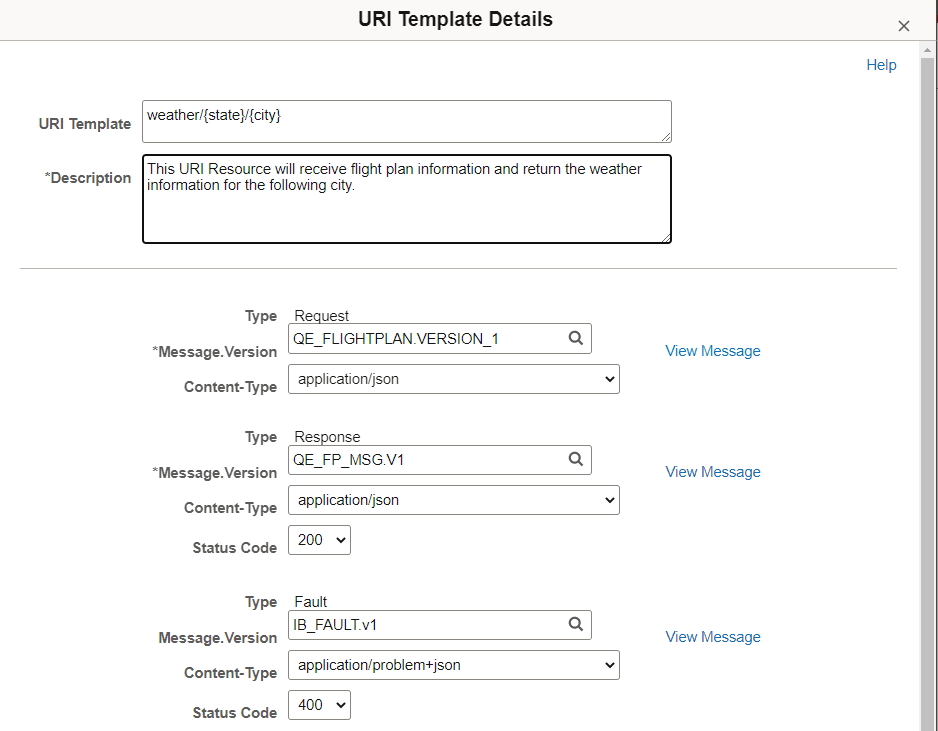Open the Help link
The width and height of the screenshot is (938, 731).
point(881,64)
